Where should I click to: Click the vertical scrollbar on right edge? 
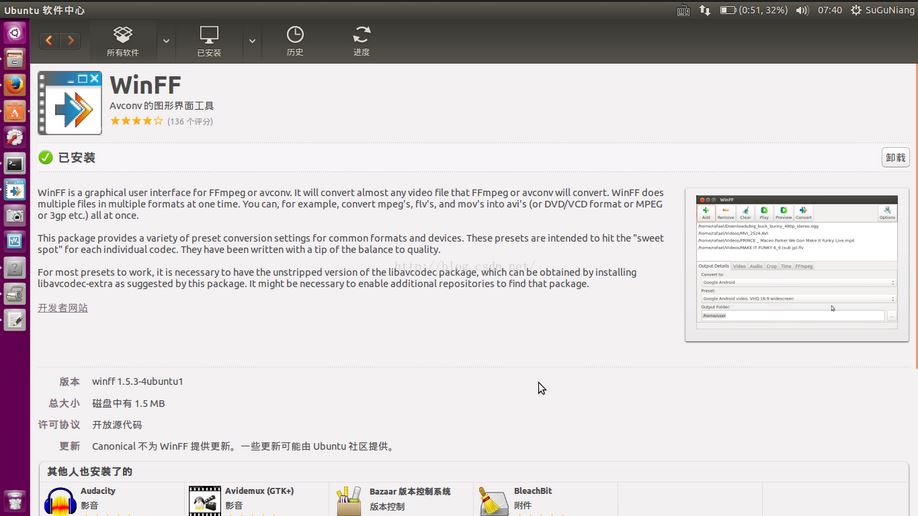click(x=915, y=217)
